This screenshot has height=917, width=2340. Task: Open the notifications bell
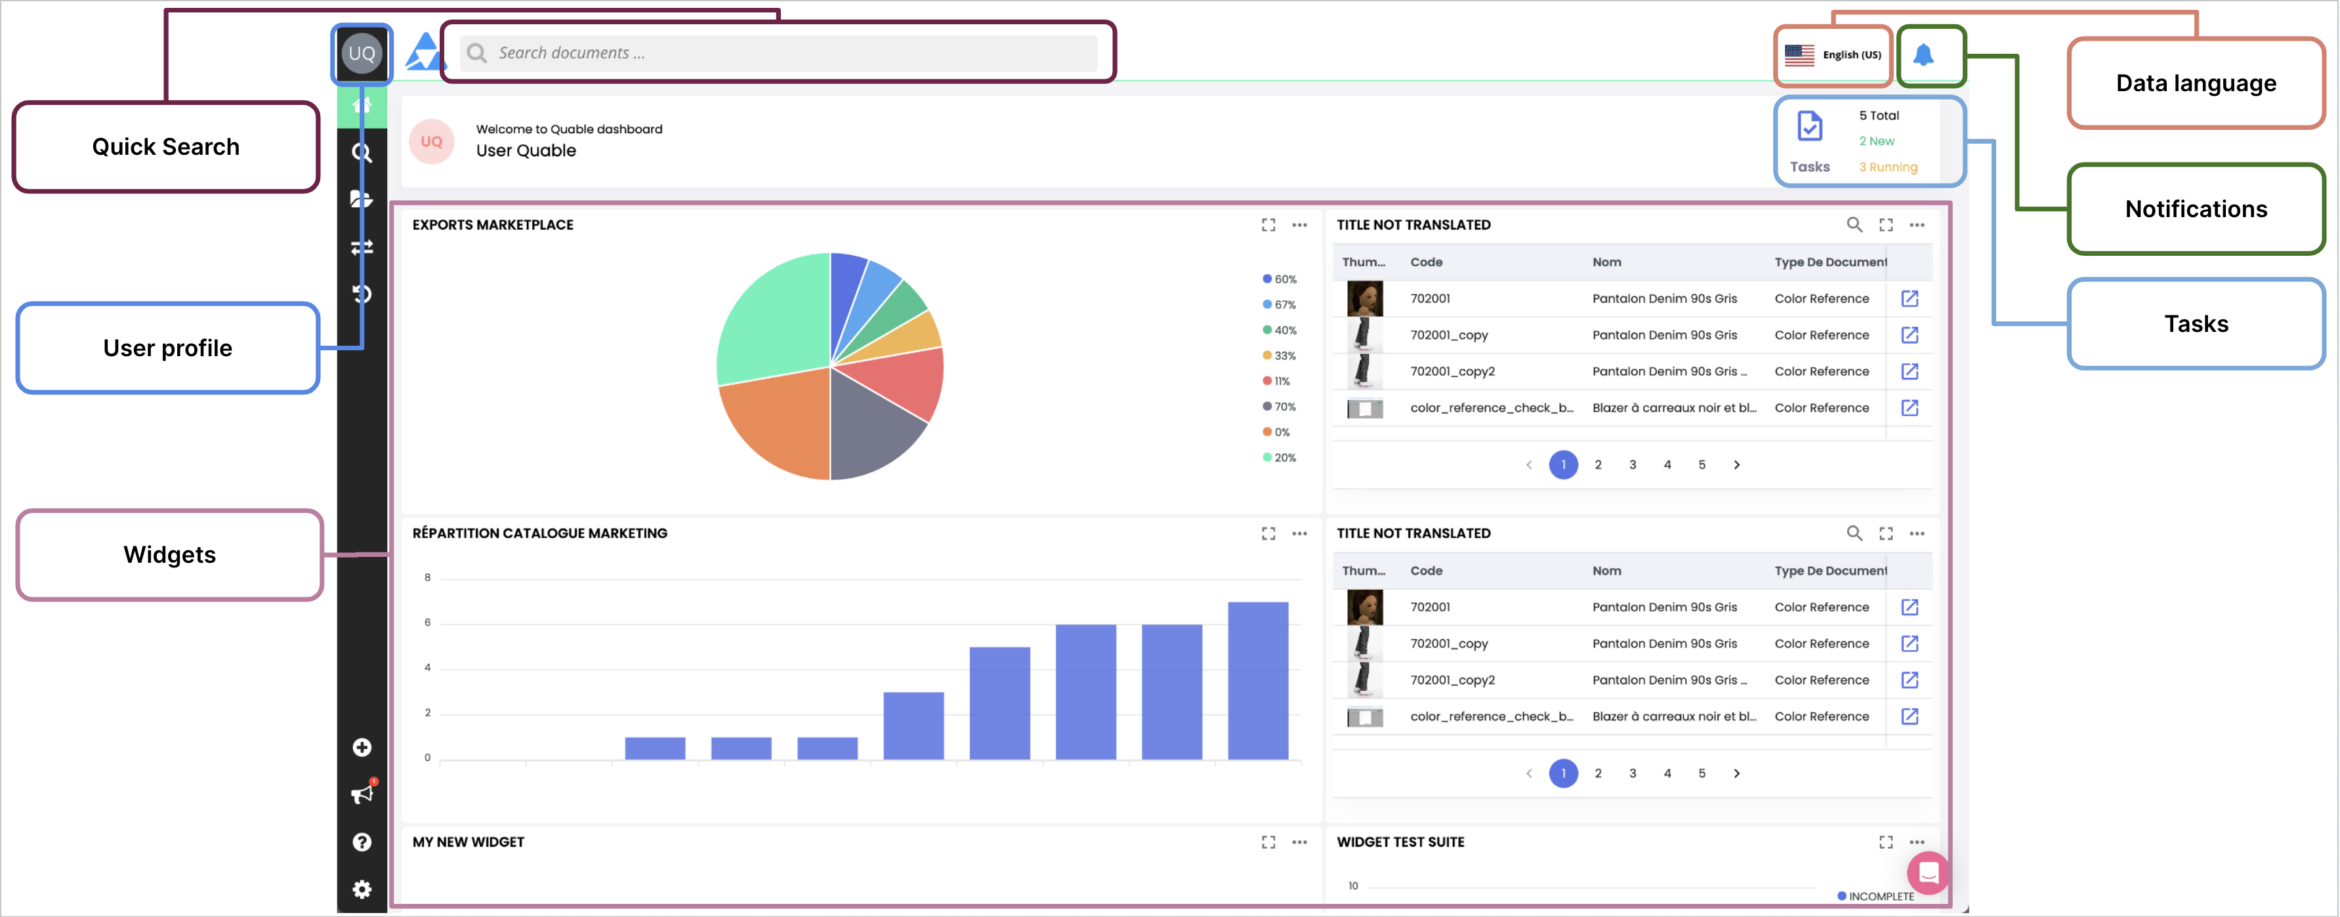(1923, 55)
